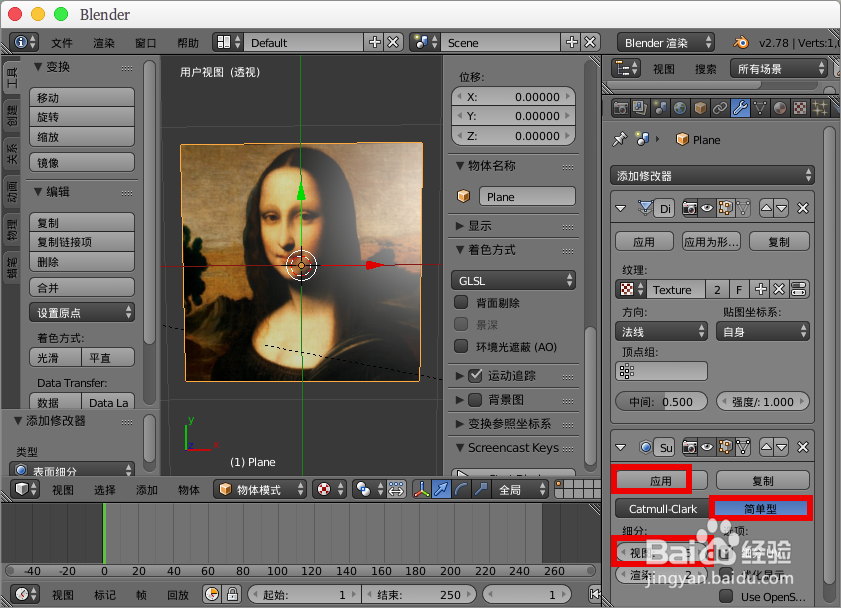Screen dimensions: 841x608
Task: Move the Di modifier down in stack
Action: 781,208
